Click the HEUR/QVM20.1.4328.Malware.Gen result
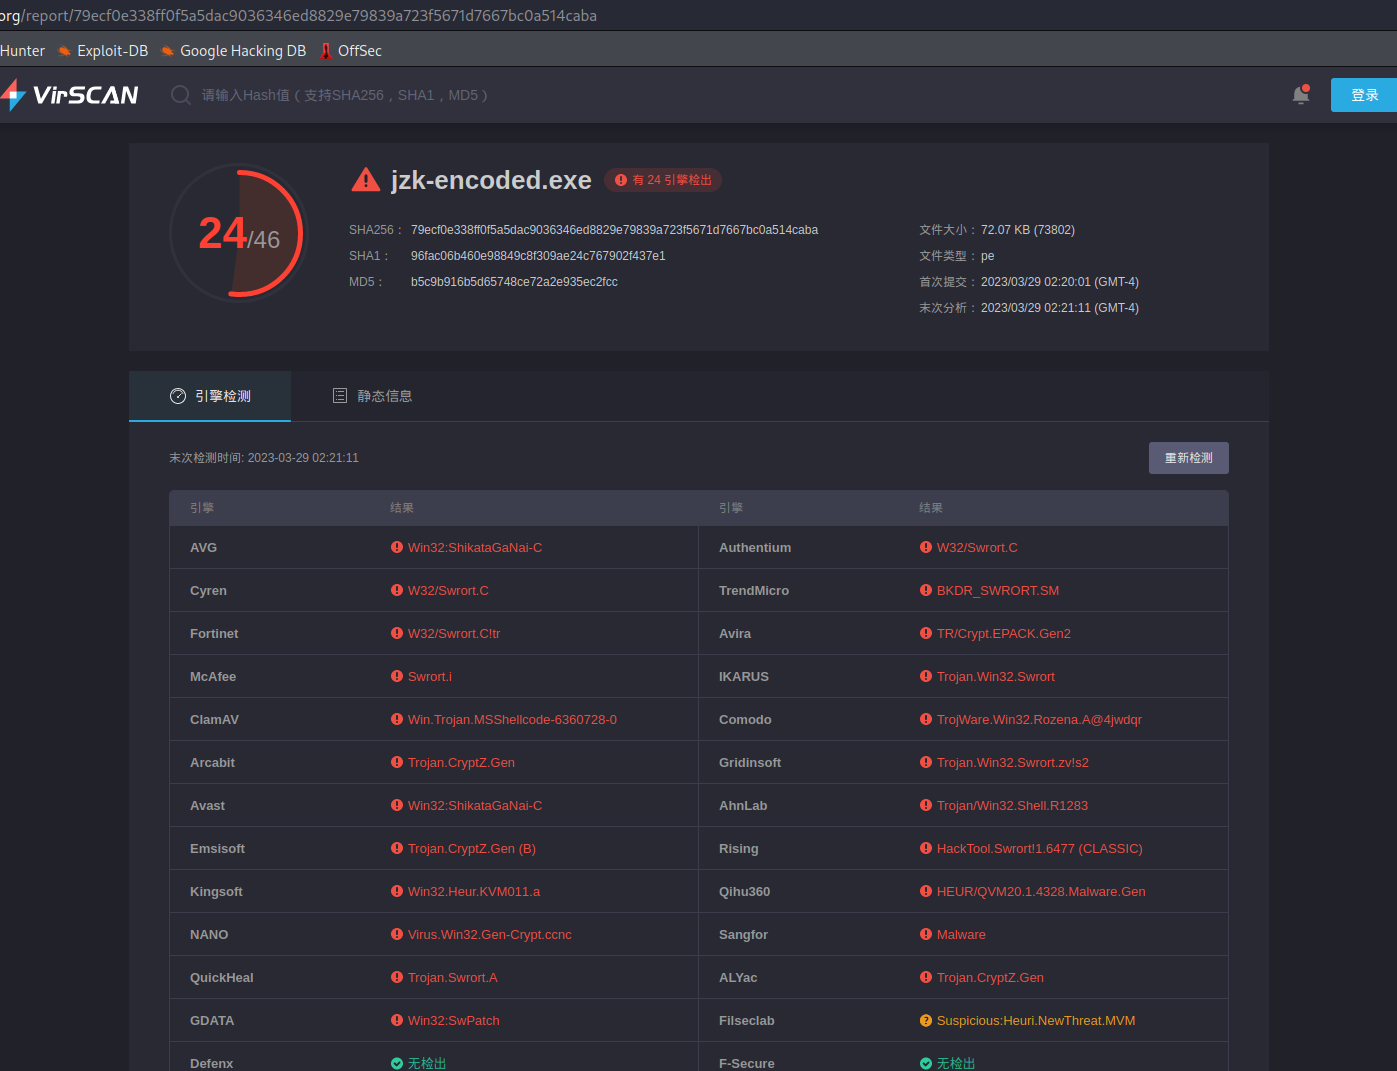This screenshot has height=1071, width=1397. click(x=1041, y=891)
